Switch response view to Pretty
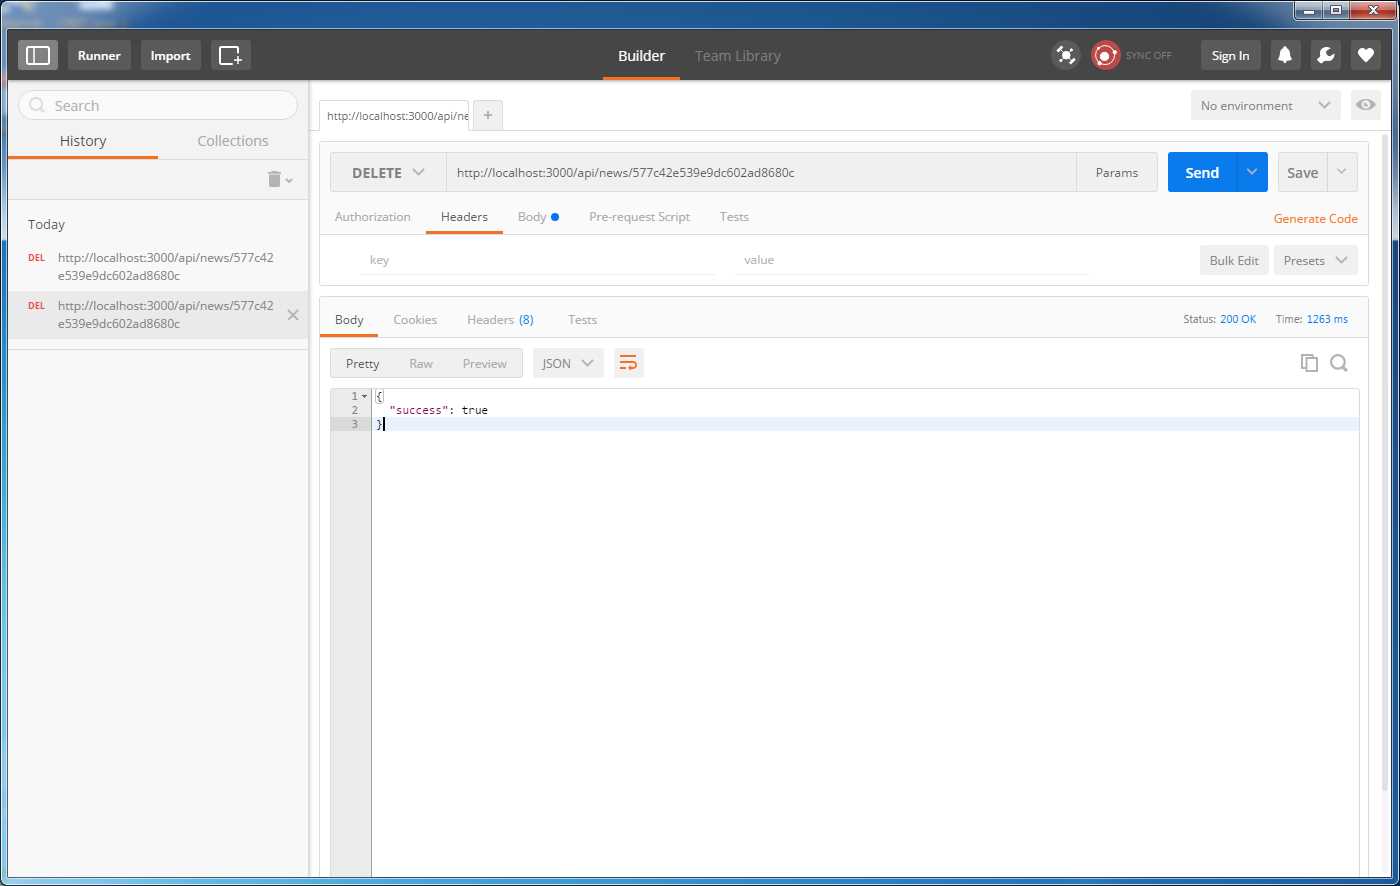1400x886 pixels. 362,363
